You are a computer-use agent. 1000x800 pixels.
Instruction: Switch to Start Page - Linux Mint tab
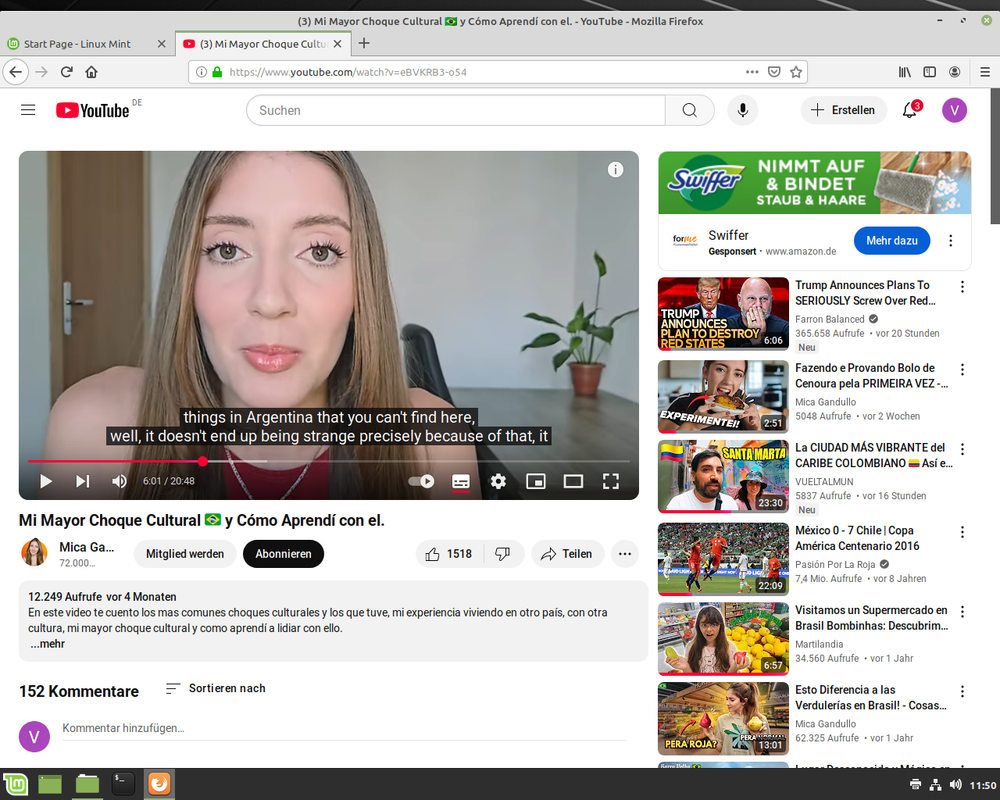(77, 44)
